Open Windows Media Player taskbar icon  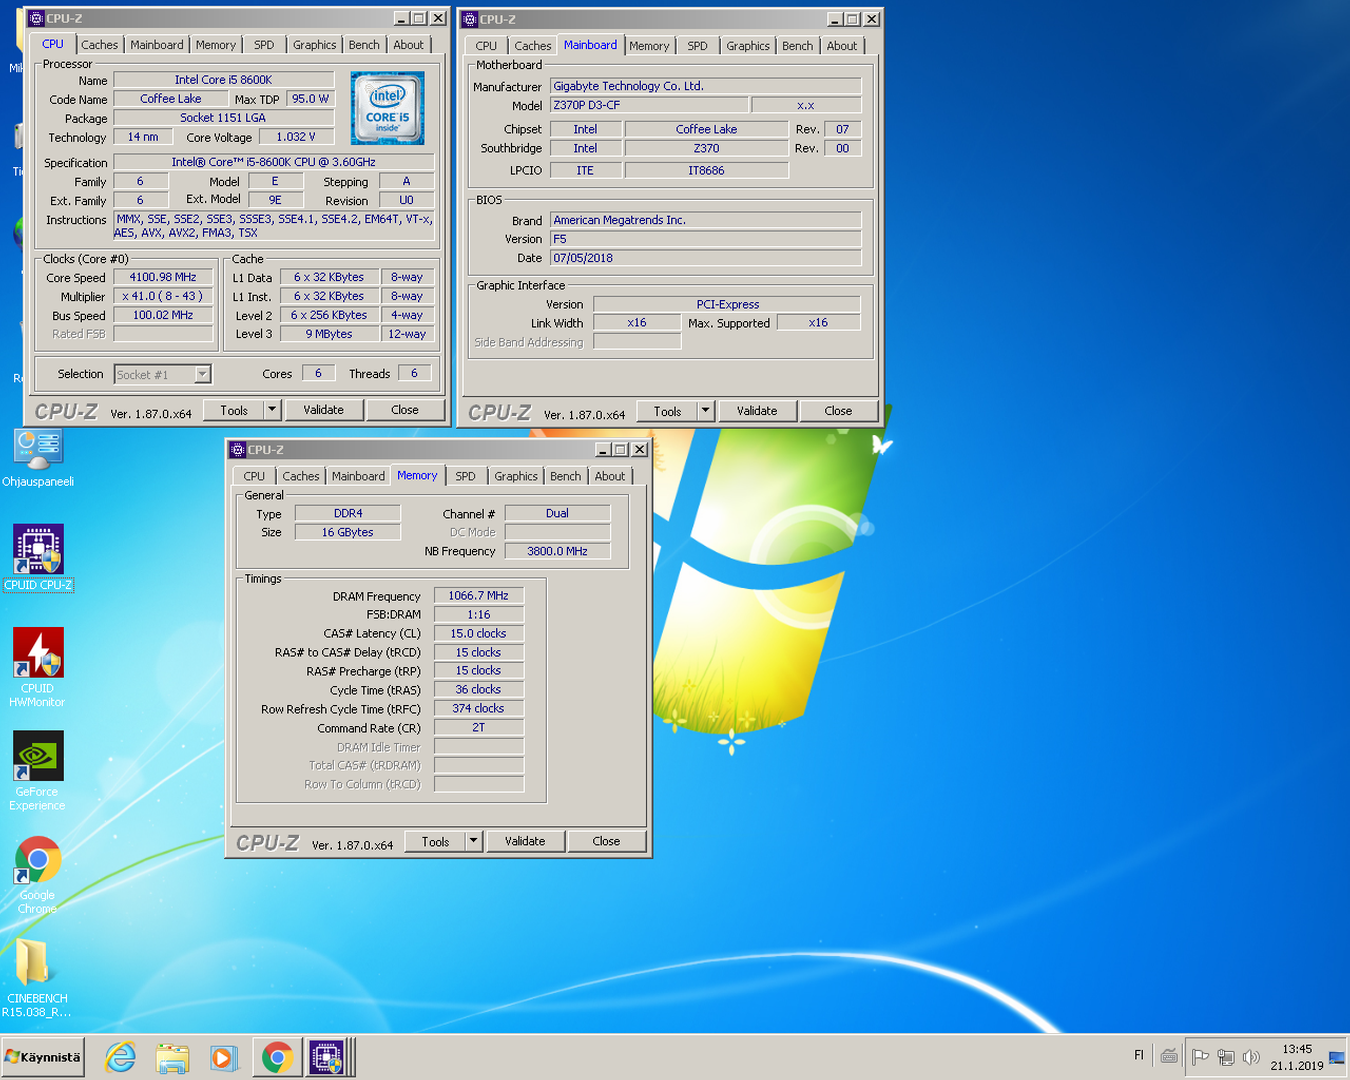224,1057
